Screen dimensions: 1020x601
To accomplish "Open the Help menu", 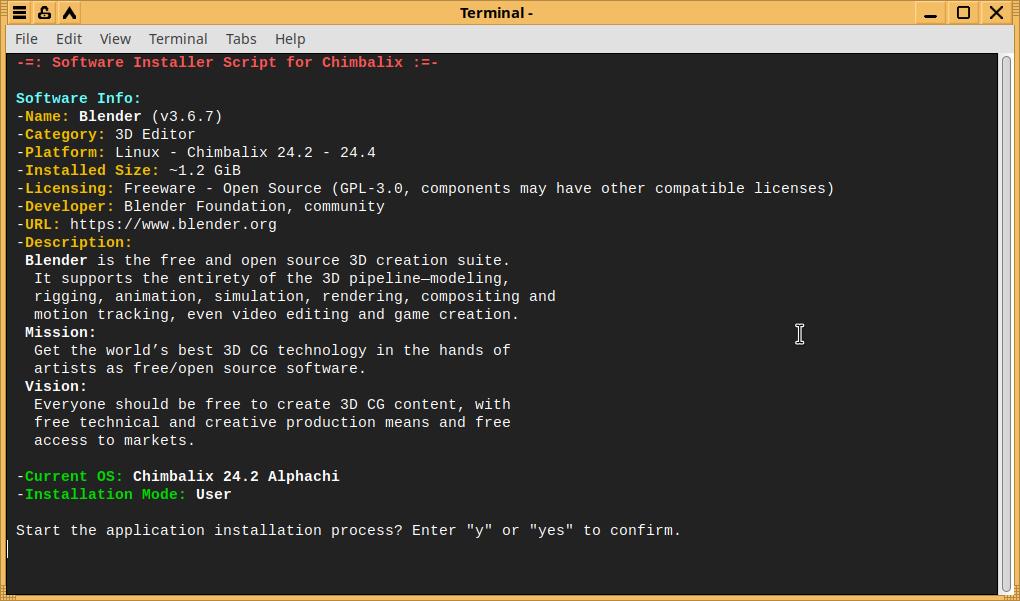I will pos(290,39).
